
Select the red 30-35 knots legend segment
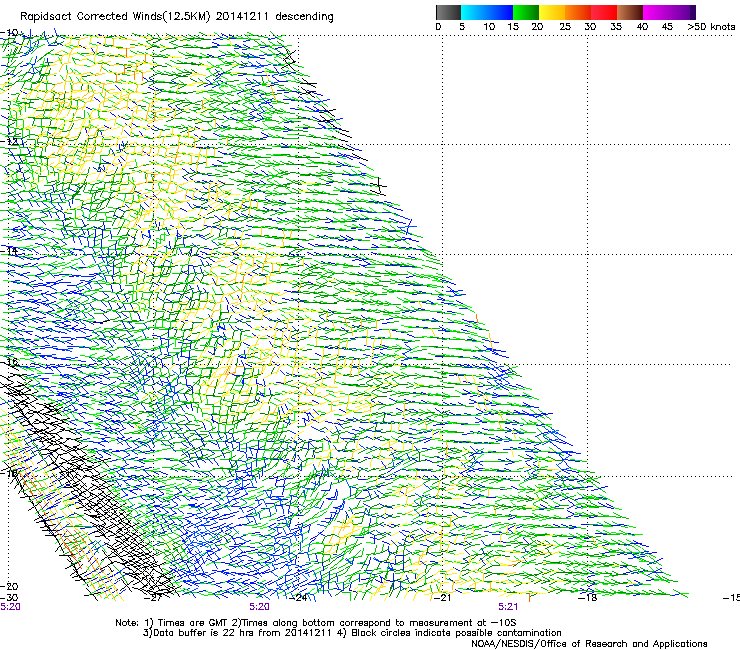point(604,12)
